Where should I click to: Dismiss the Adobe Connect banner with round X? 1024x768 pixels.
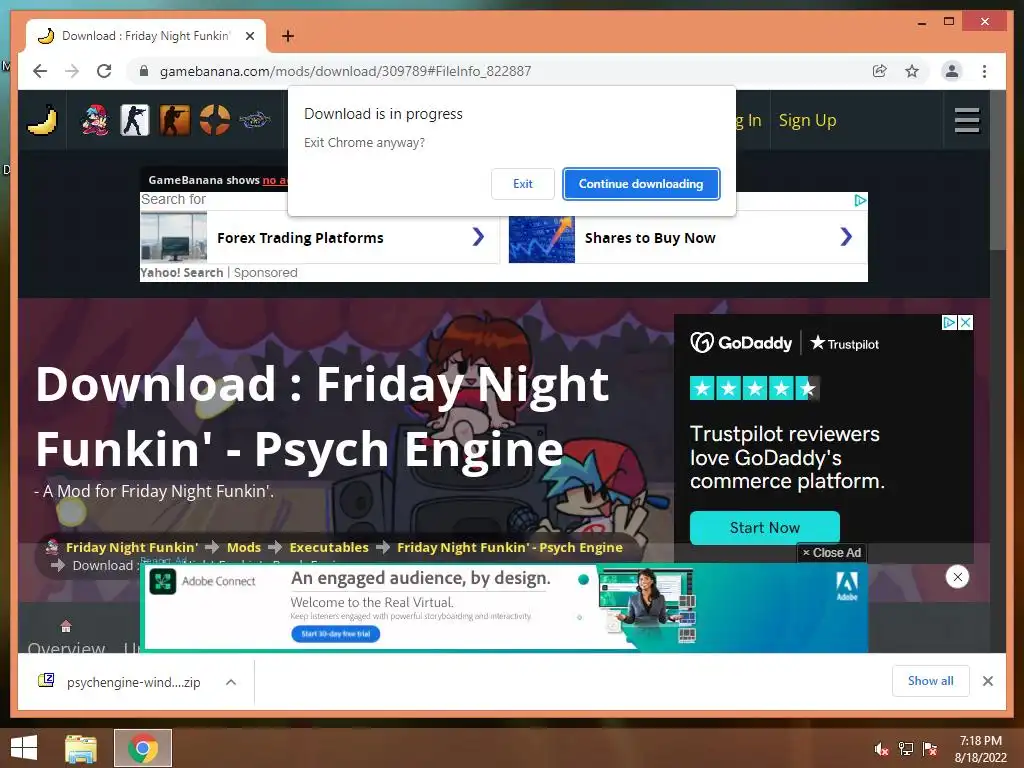(x=957, y=577)
